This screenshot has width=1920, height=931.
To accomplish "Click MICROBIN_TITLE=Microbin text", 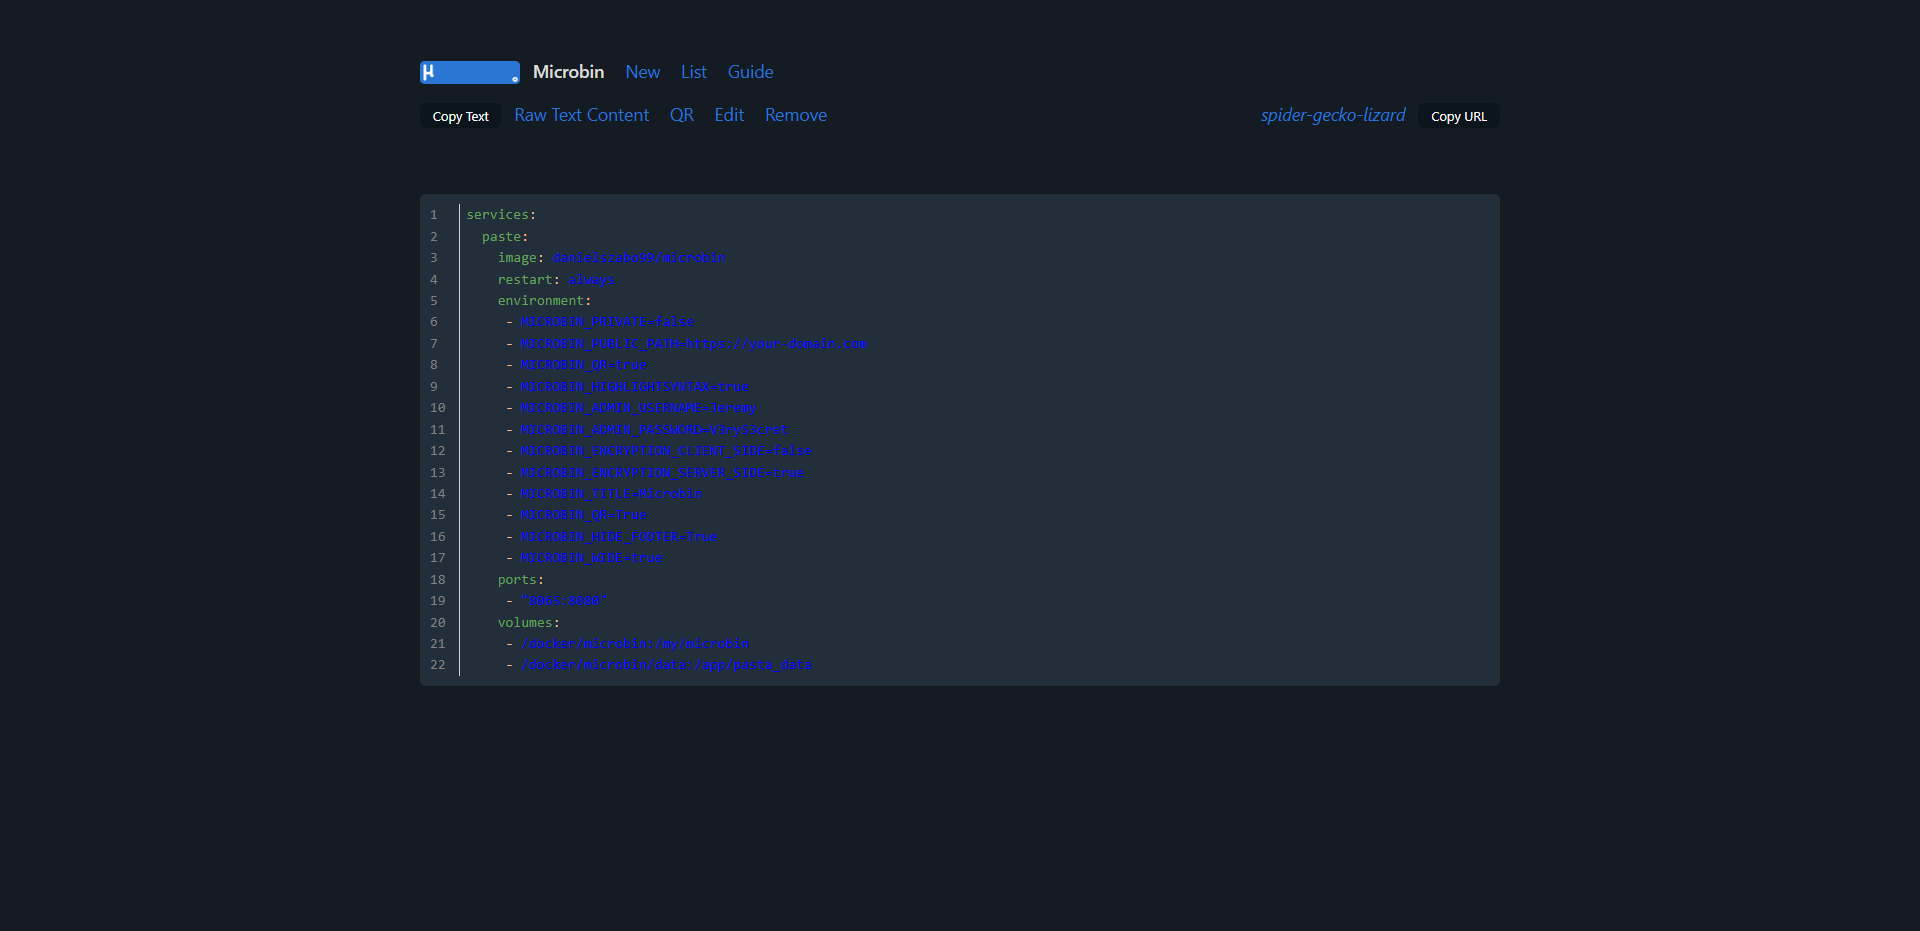I will click(x=611, y=494).
